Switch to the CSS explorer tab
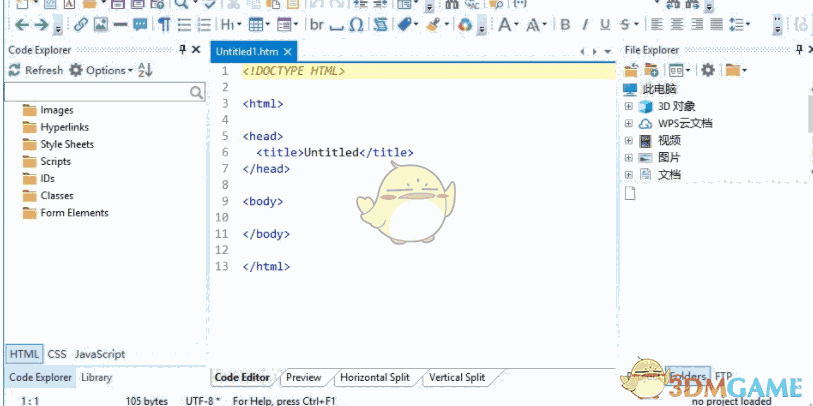The width and height of the screenshot is (813, 406). coord(57,354)
